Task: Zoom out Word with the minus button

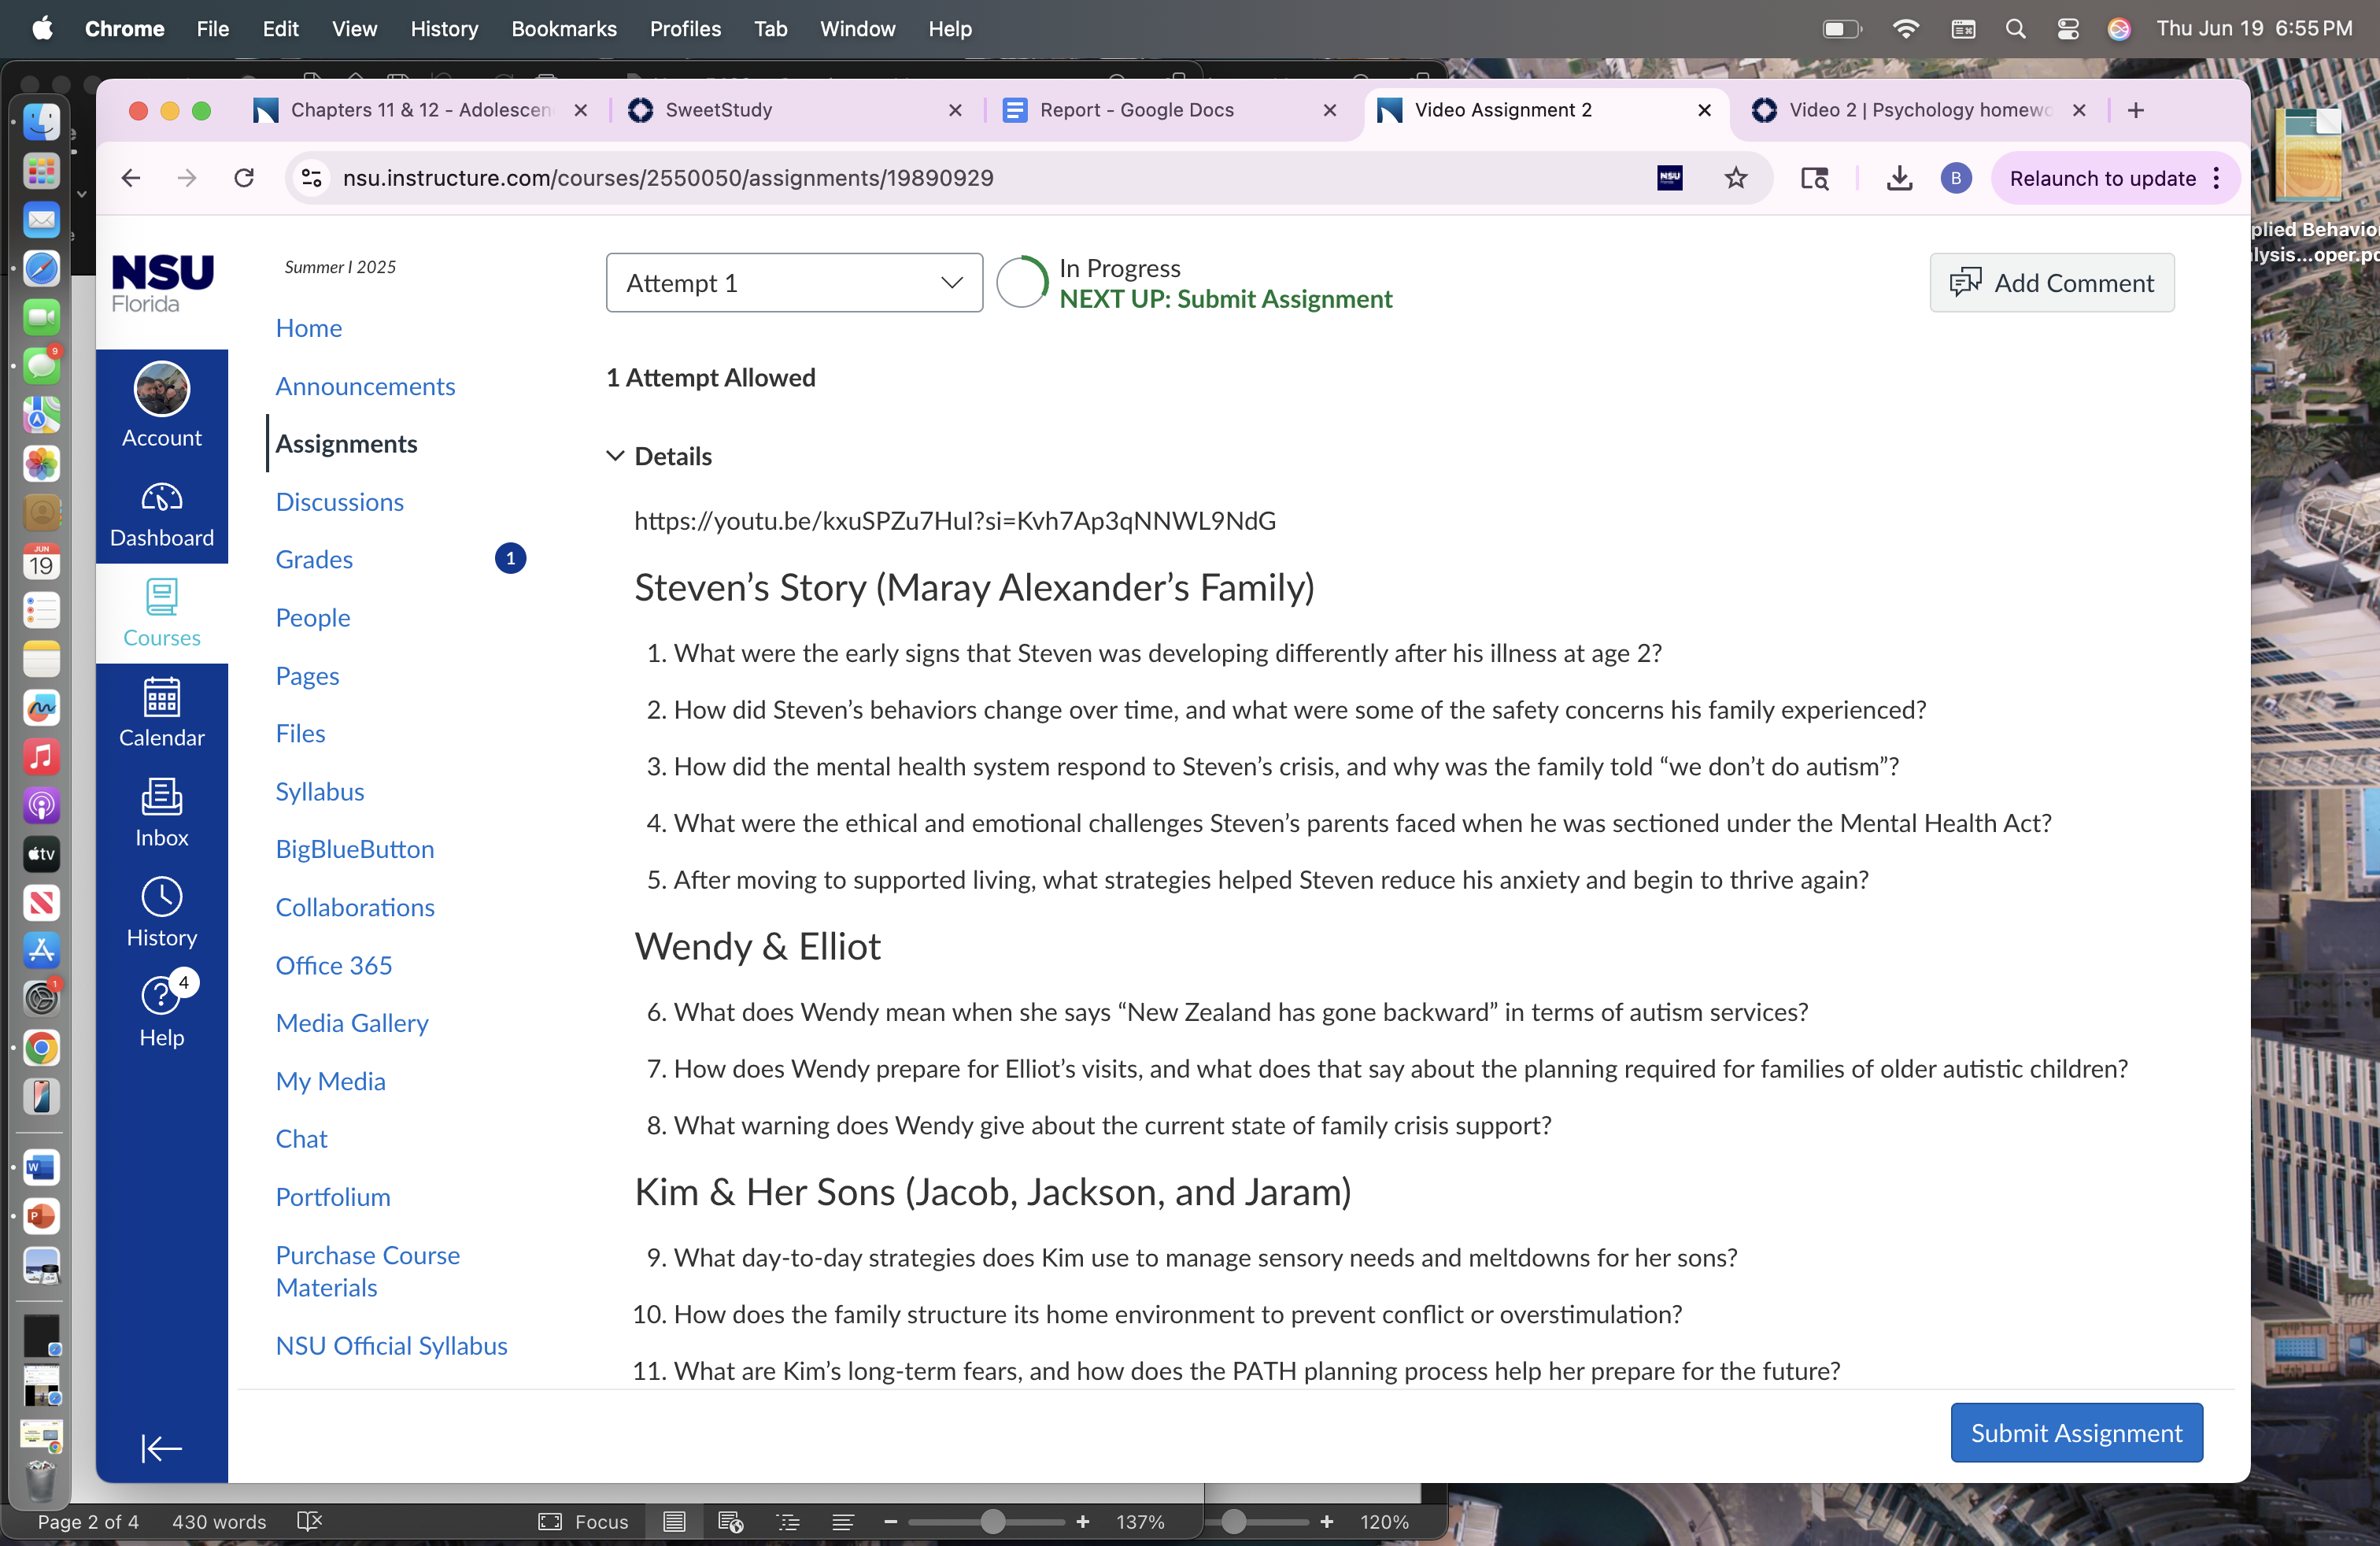Action: click(x=890, y=1522)
